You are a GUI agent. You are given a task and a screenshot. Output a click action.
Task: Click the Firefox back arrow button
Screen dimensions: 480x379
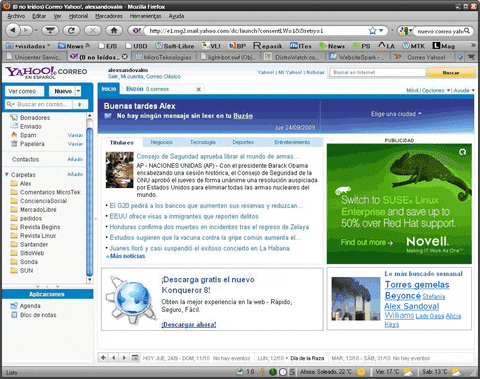[x=13, y=30]
